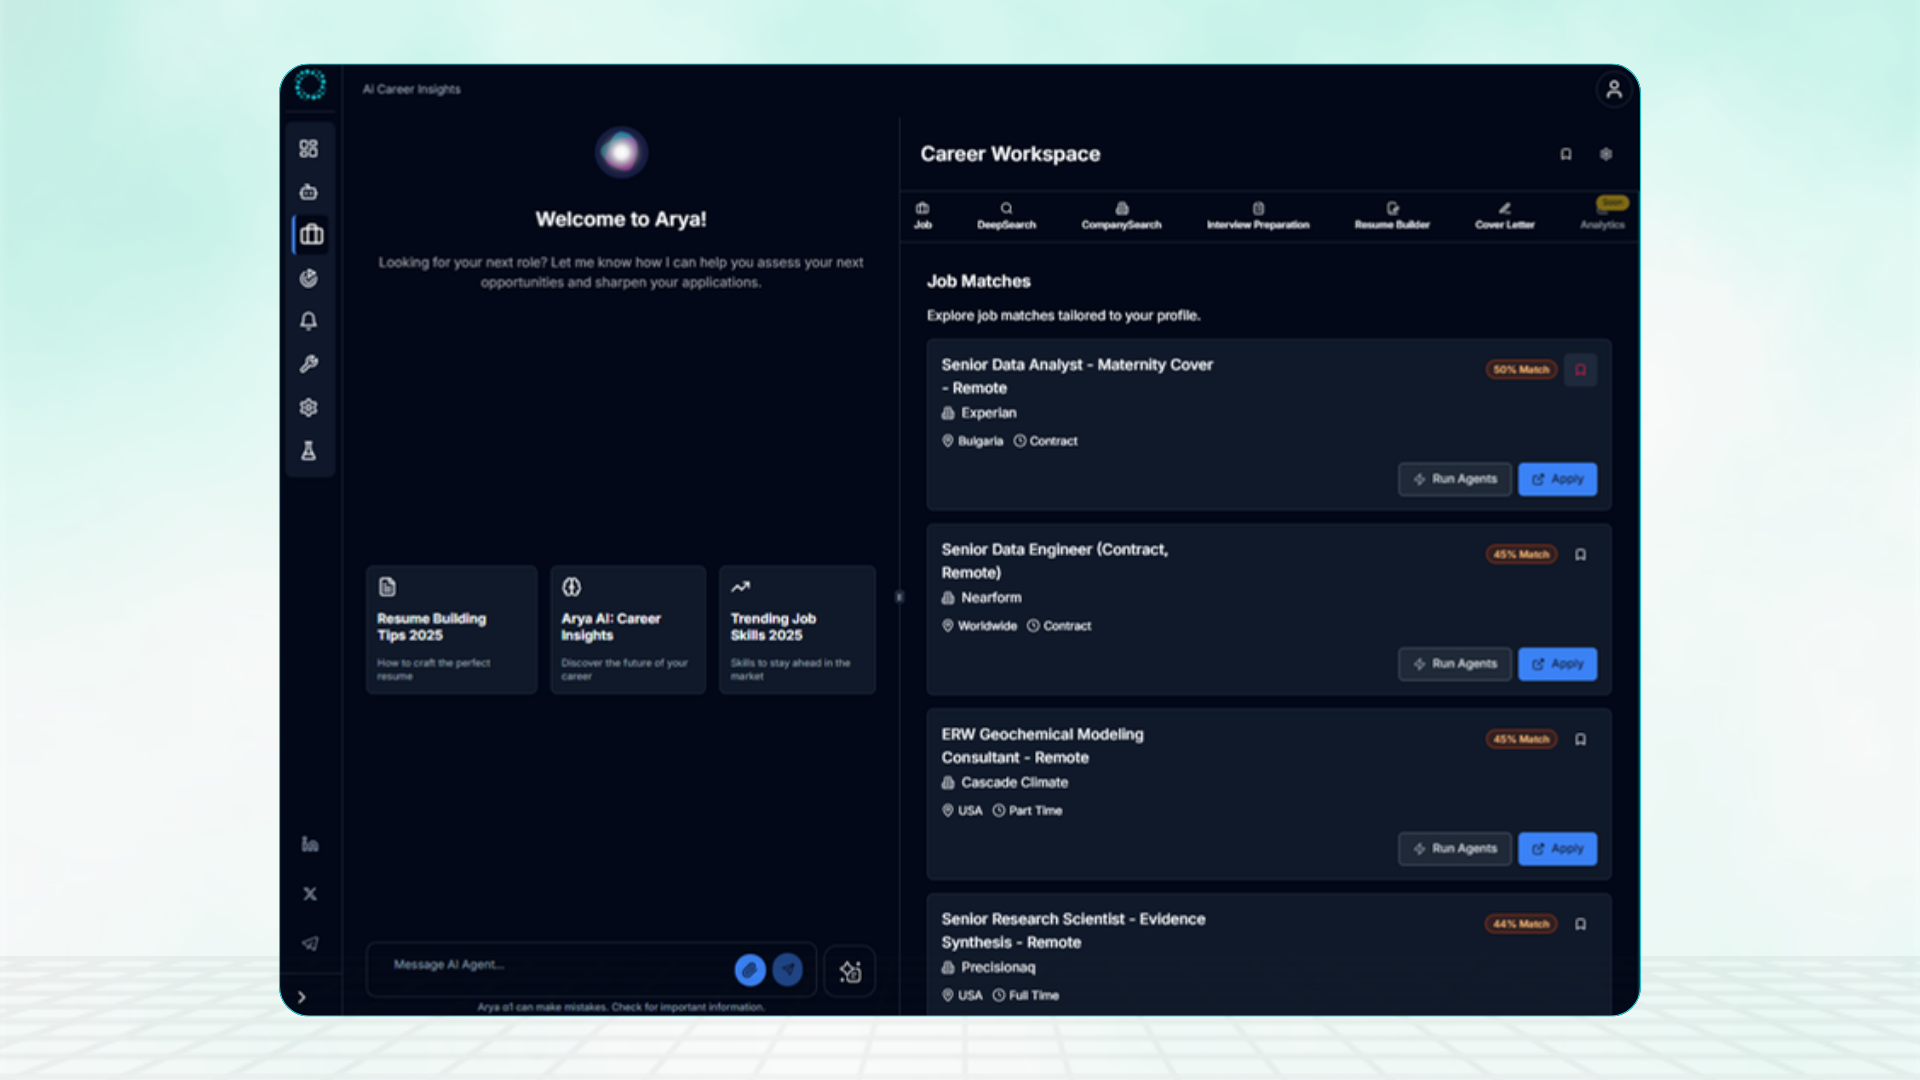Select the wrench tools icon in sidebar
Screen dimensions: 1920x1080
(309, 363)
